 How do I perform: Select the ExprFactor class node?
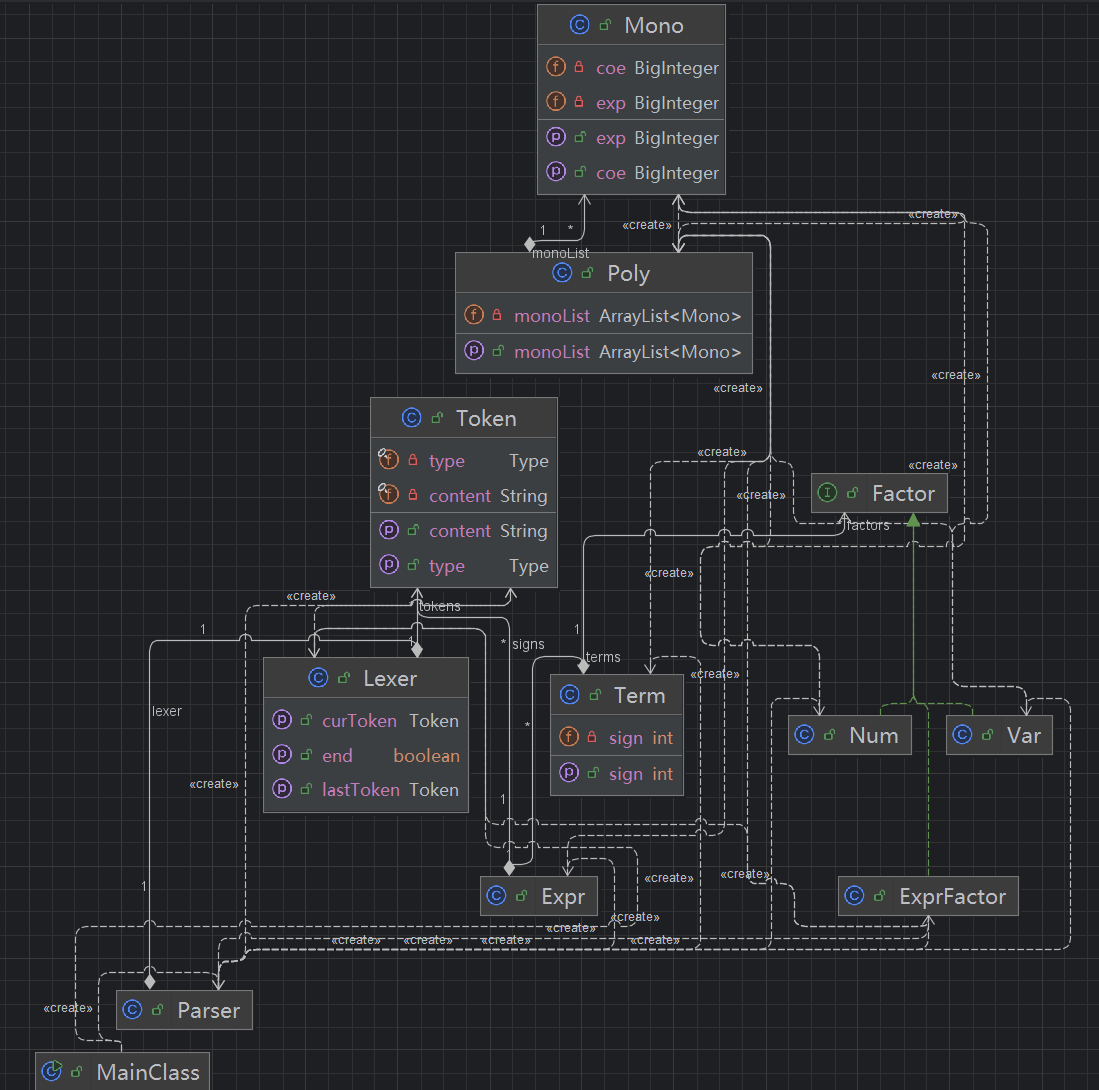[x=928, y=896]
